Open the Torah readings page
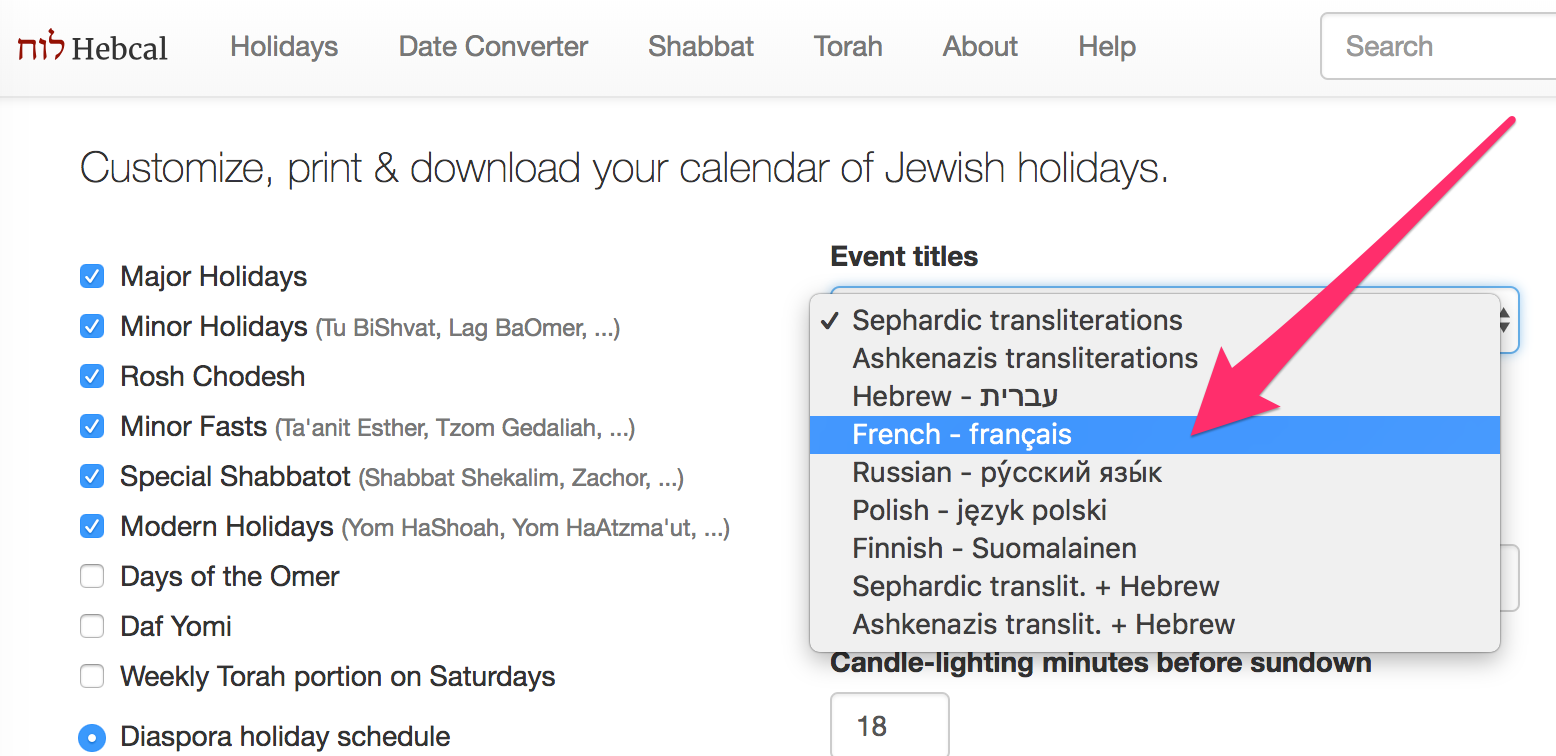The width and height of the screenshot is (1556, 756). coord(847,46)
